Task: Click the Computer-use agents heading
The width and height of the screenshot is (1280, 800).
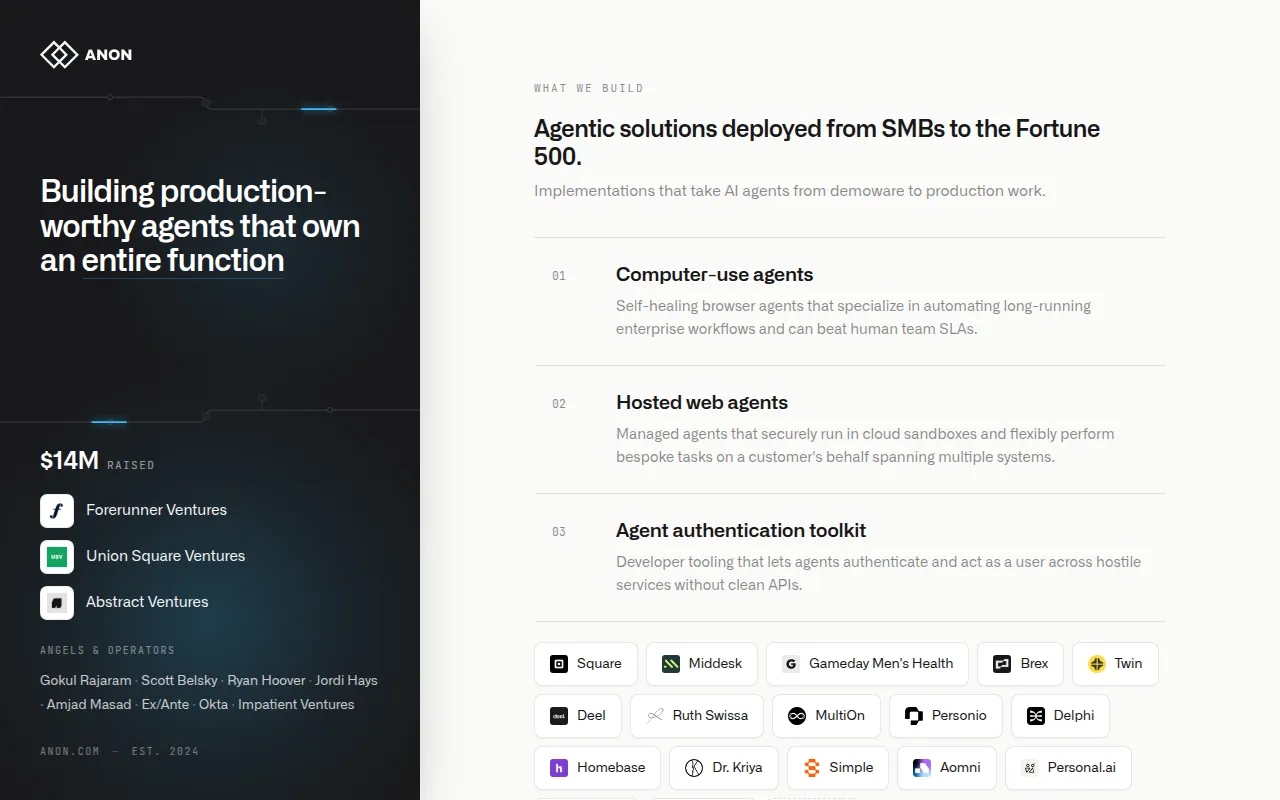Action: [714, 274]
